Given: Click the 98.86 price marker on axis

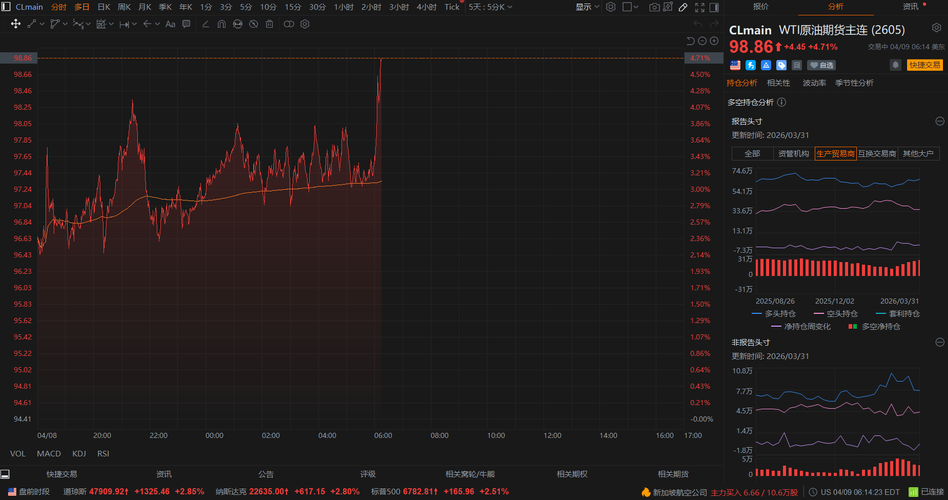Looking at the screenshot, I should [23, 58].
